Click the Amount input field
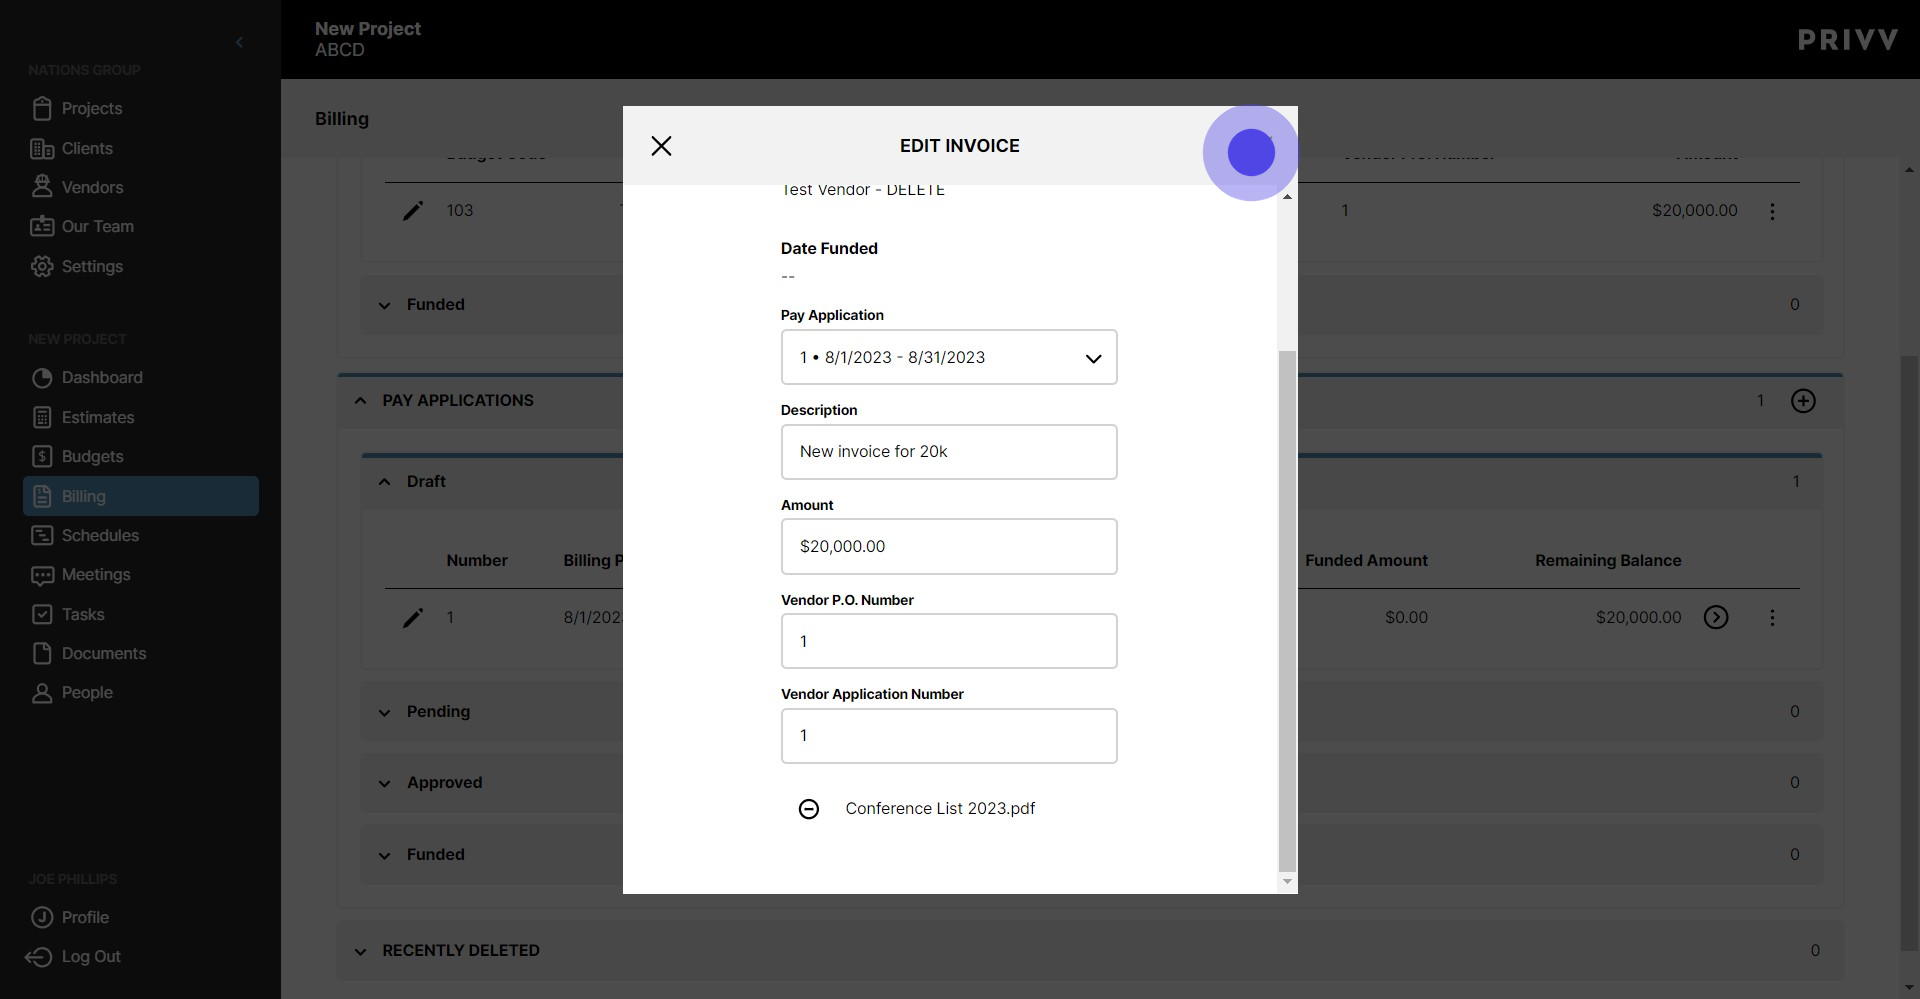The width and height of the screenshot is (1920, 999). pyautogui.click(x=949, y=547)
